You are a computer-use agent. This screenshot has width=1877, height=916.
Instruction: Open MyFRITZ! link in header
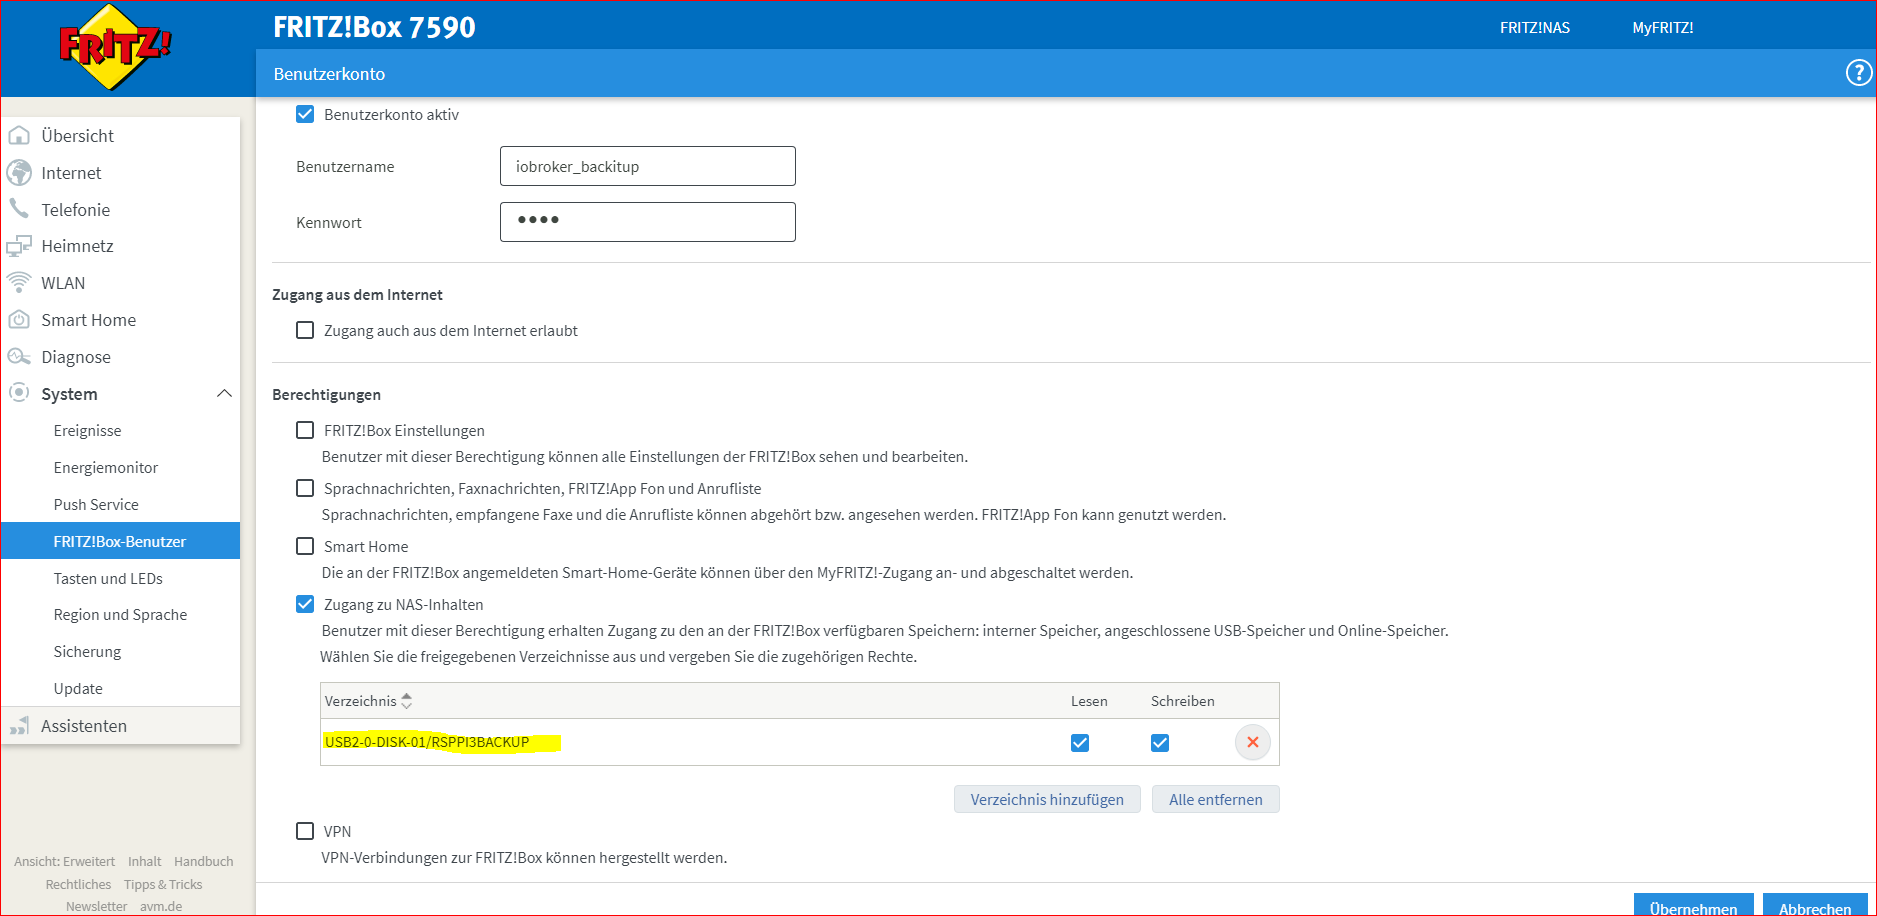pos(1663,28)
